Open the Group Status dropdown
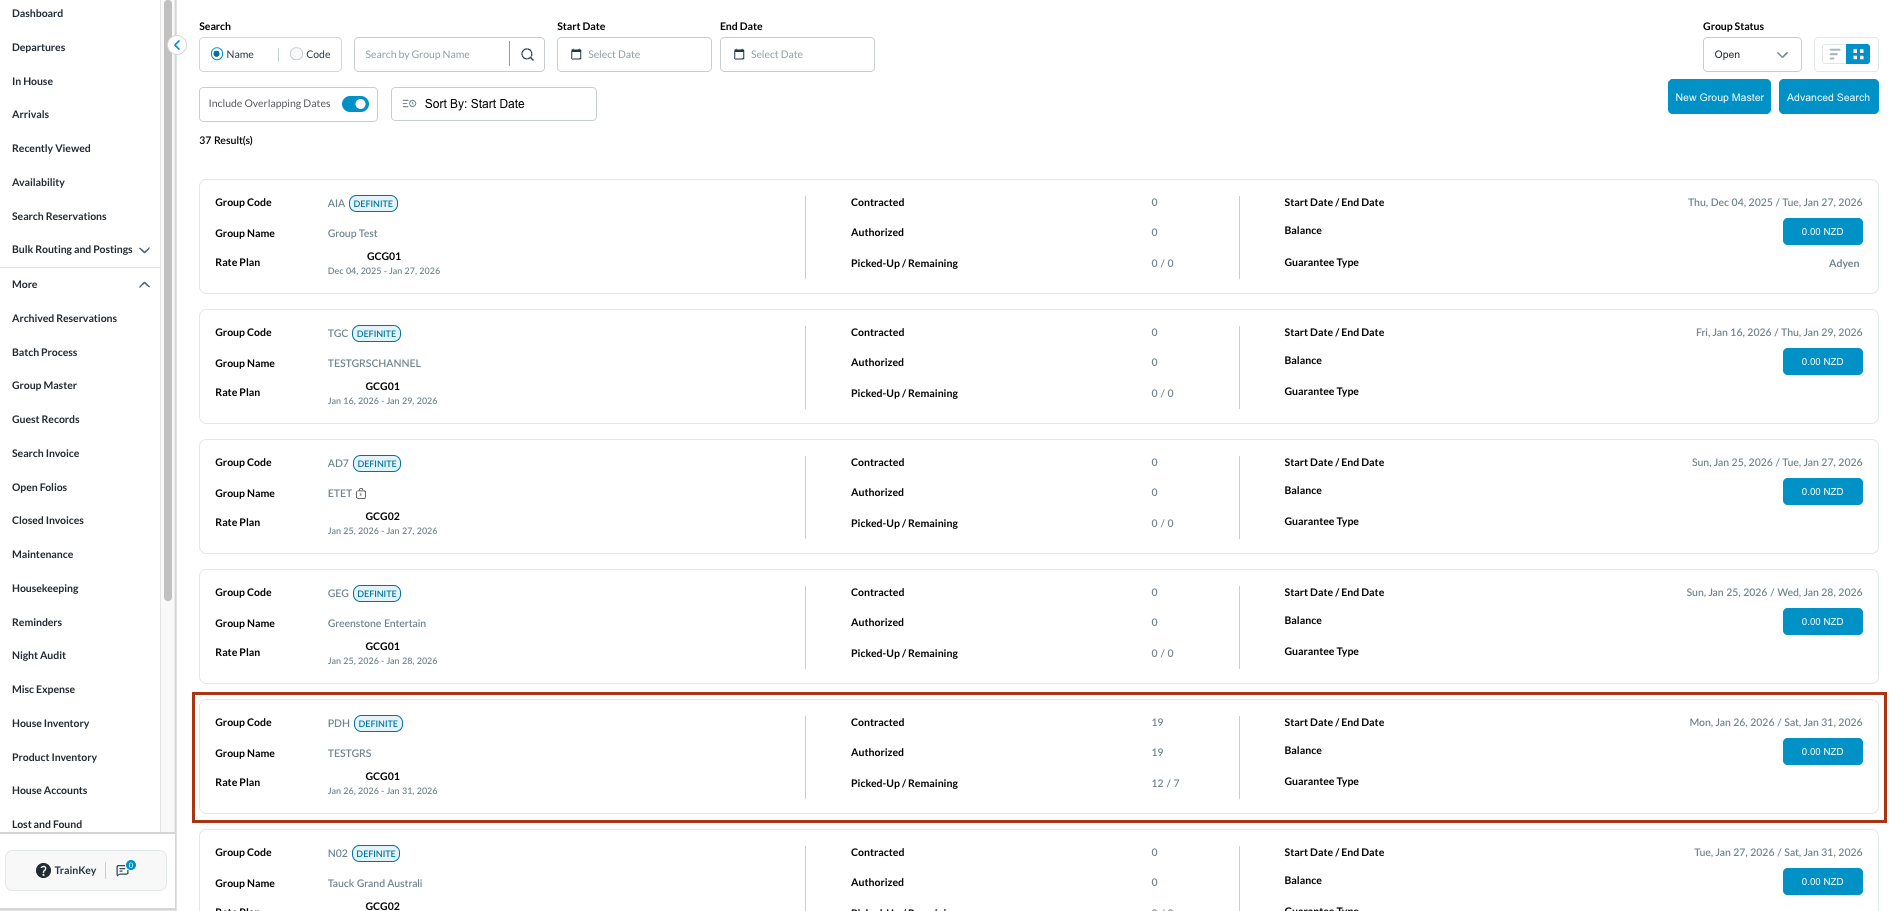The image size is (1889, 911). [x=1751, y=55]
